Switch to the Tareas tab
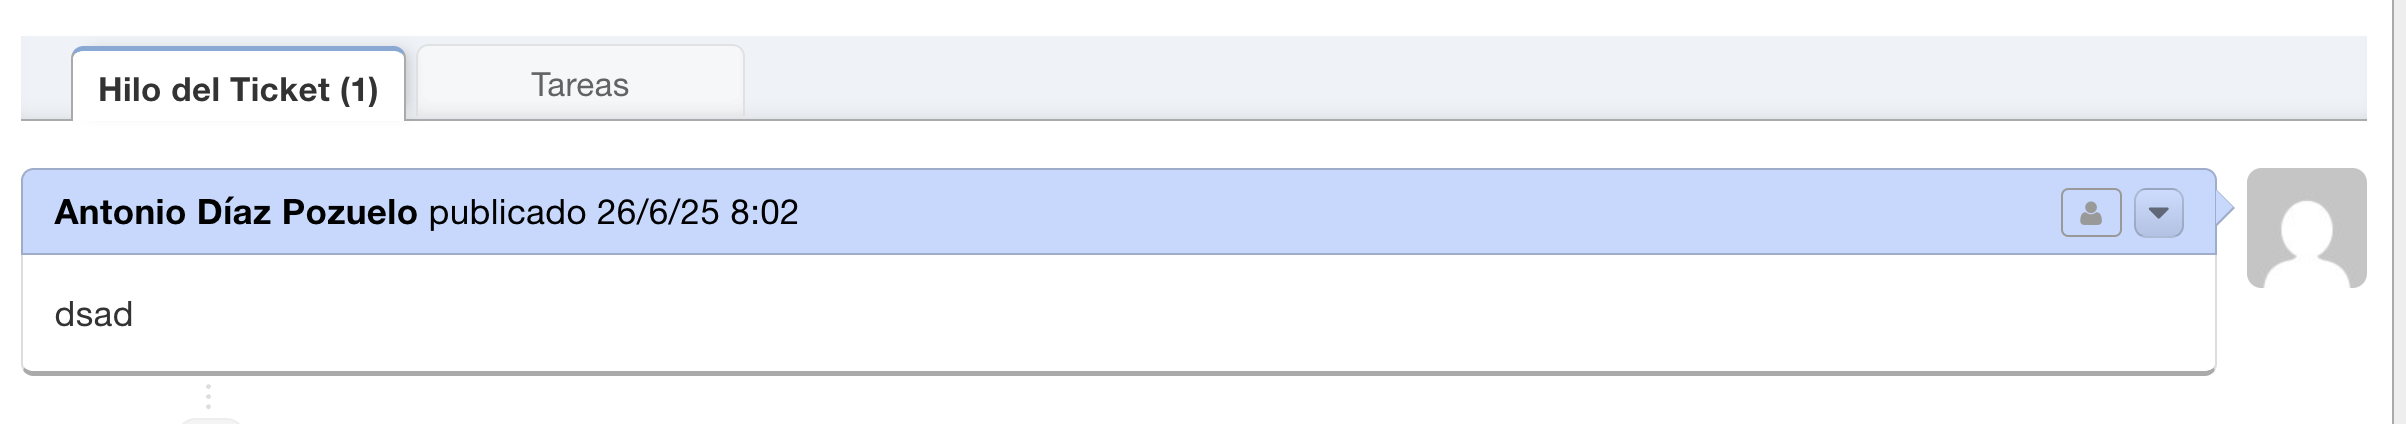 [x=580, y=85]
